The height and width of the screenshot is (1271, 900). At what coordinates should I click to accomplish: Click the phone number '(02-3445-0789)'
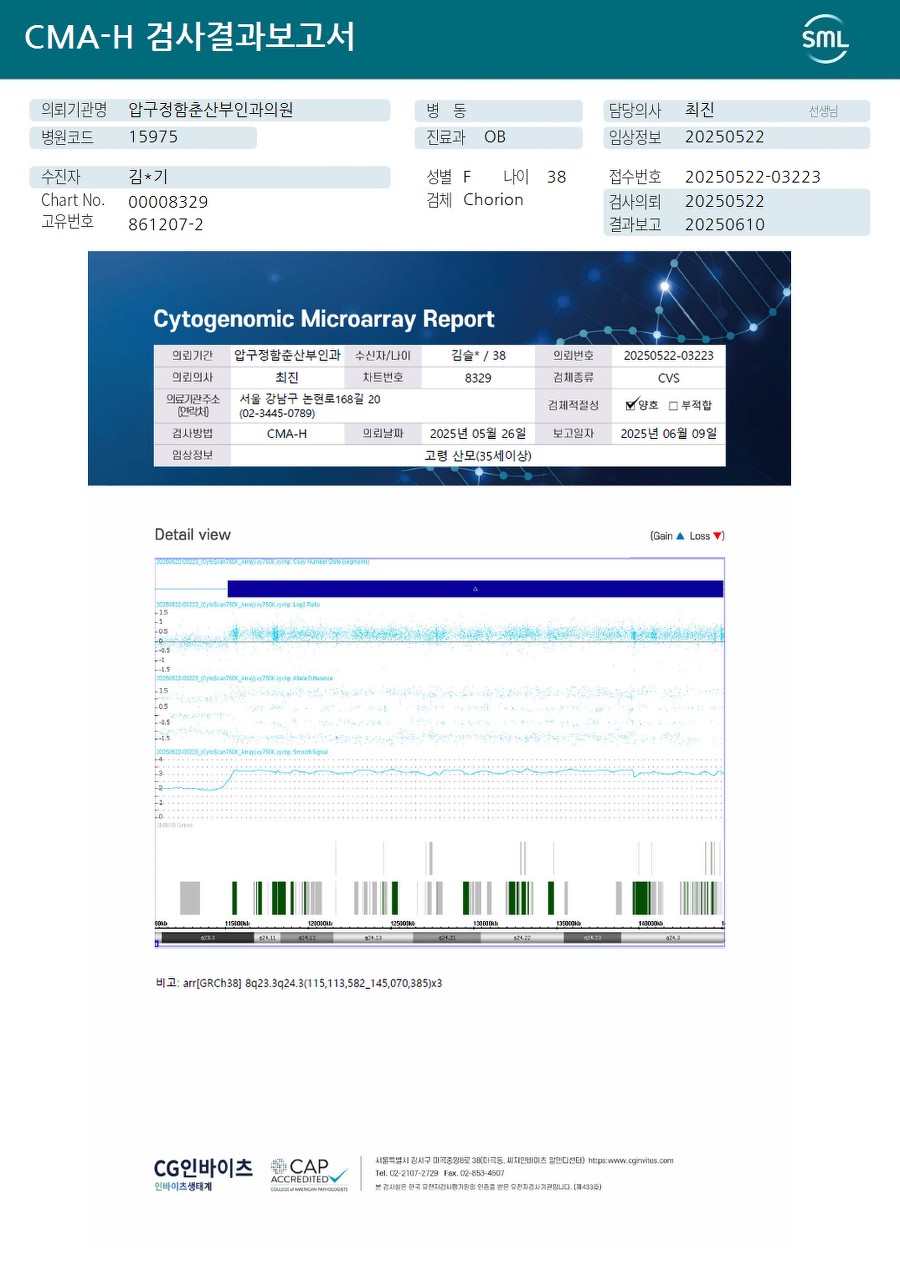[x=277, y=413]
